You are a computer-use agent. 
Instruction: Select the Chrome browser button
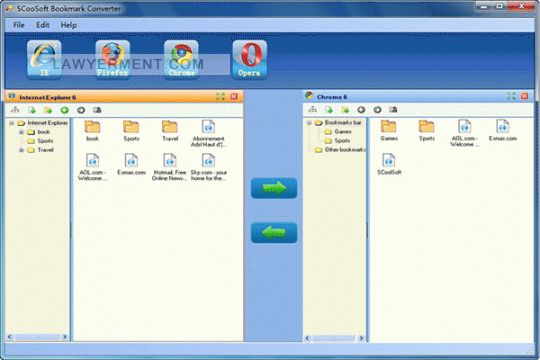click(x=181, y=59)
